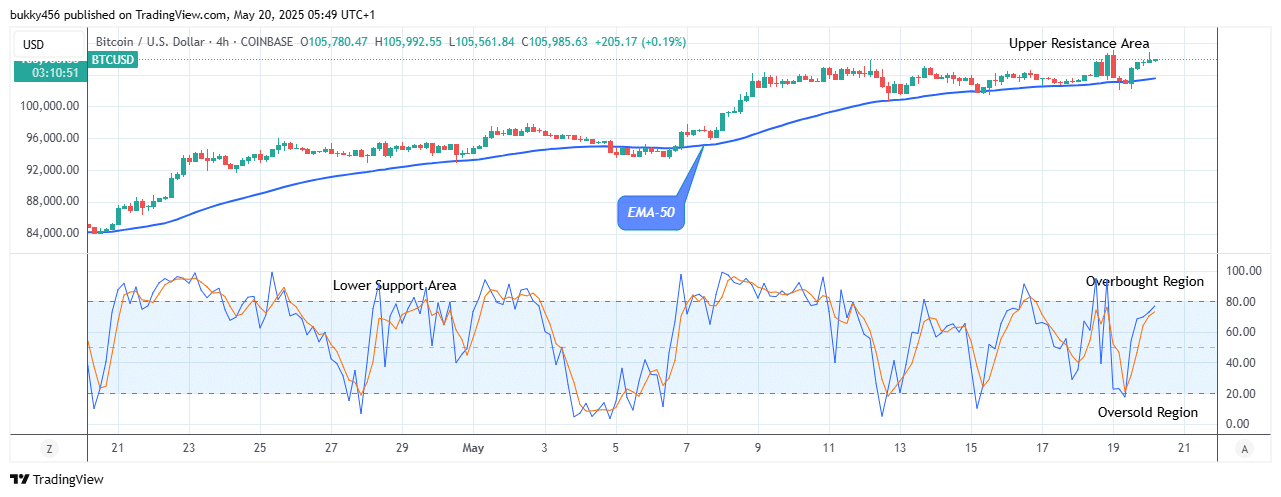Select the Oversold Region annotation

pyautogui.click(x=1147, y=412)
